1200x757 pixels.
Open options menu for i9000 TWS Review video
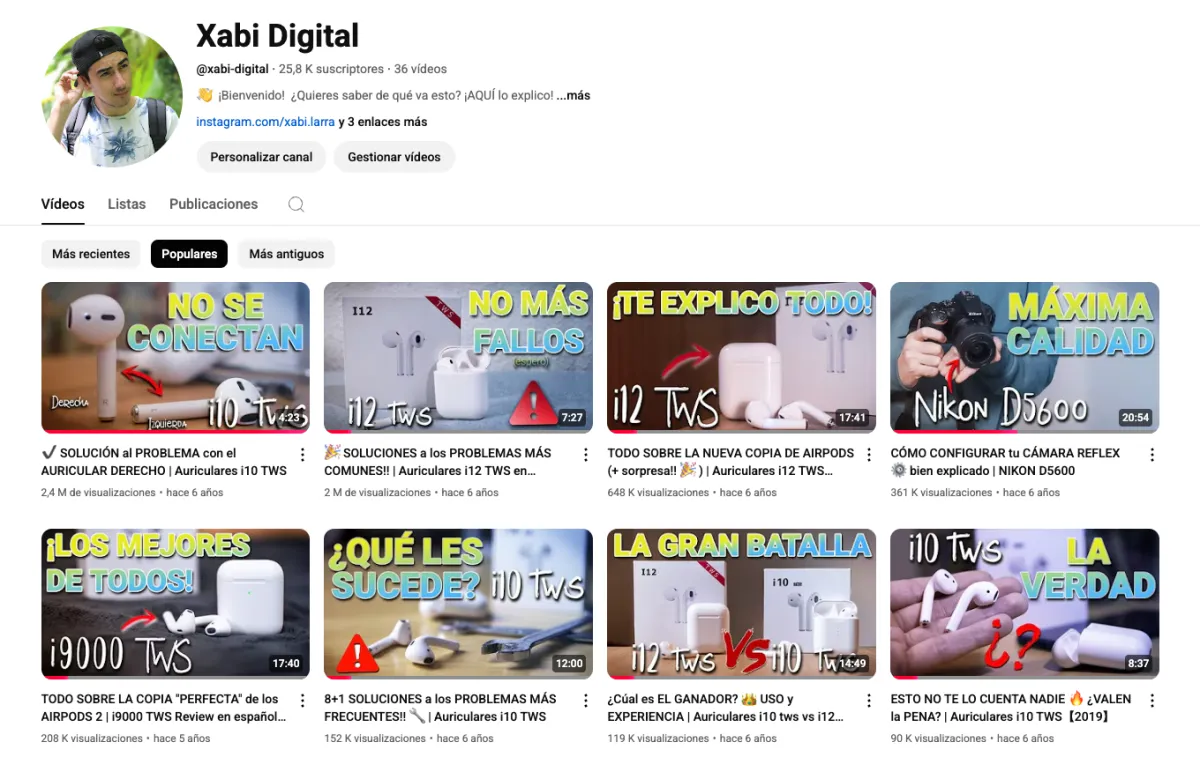[303, 701]
